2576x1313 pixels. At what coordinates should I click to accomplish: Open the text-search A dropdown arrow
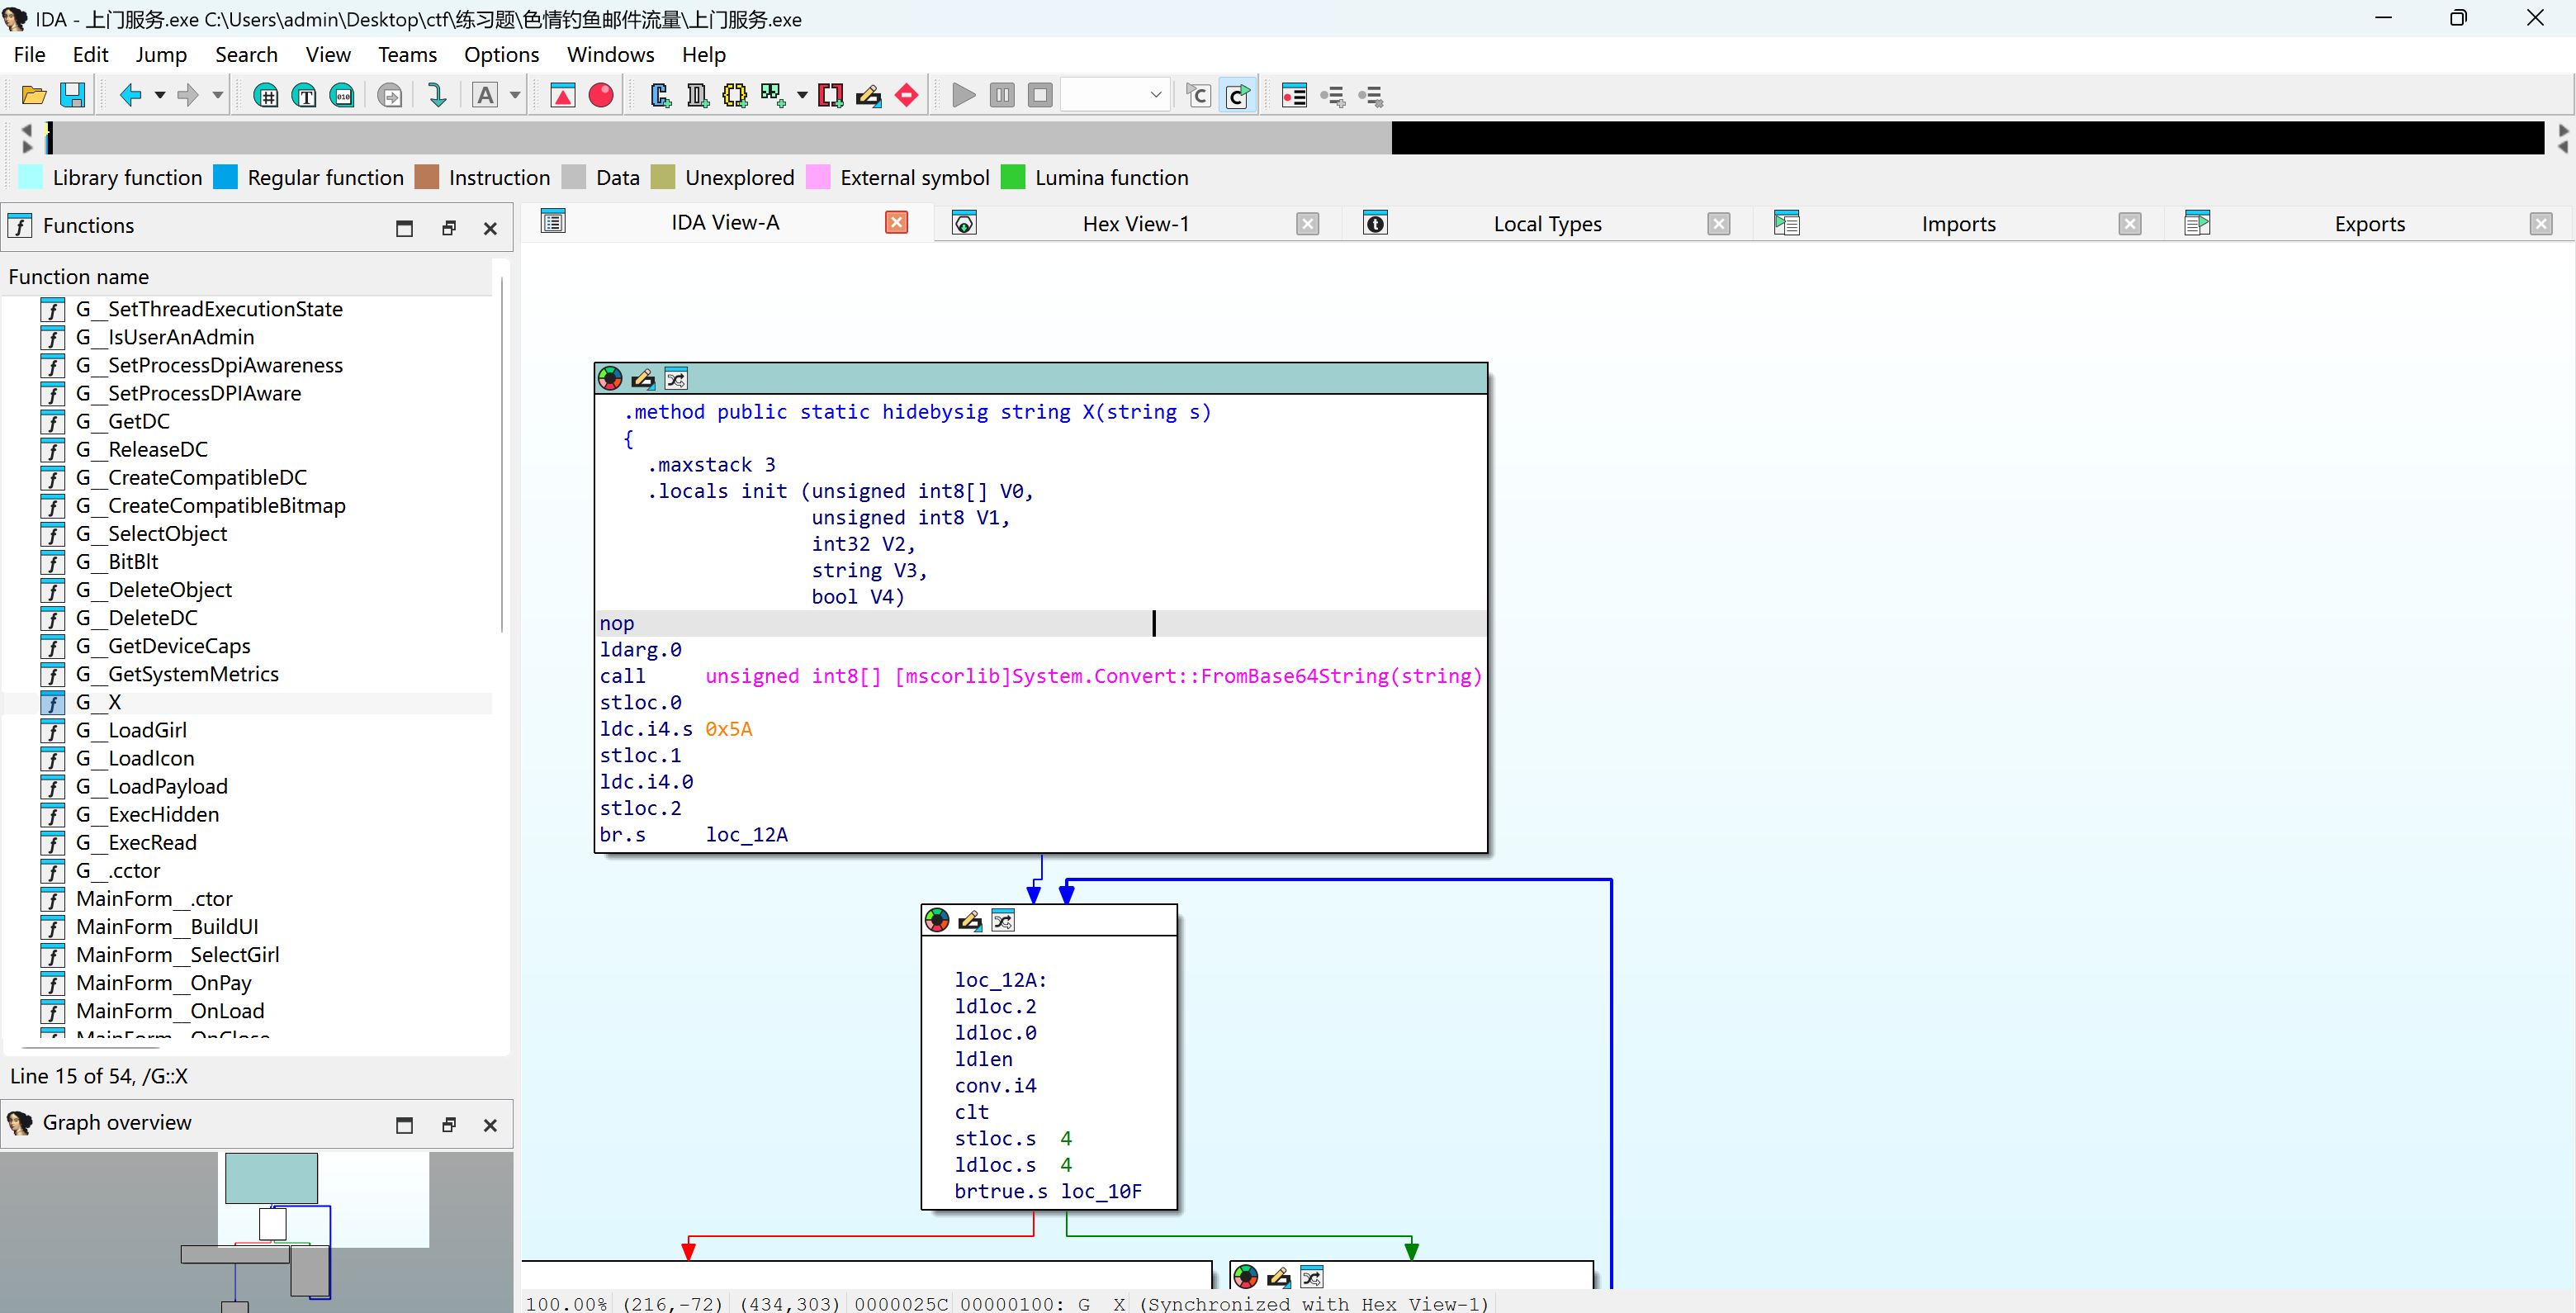pyautogui.click(x=515, y=96)
